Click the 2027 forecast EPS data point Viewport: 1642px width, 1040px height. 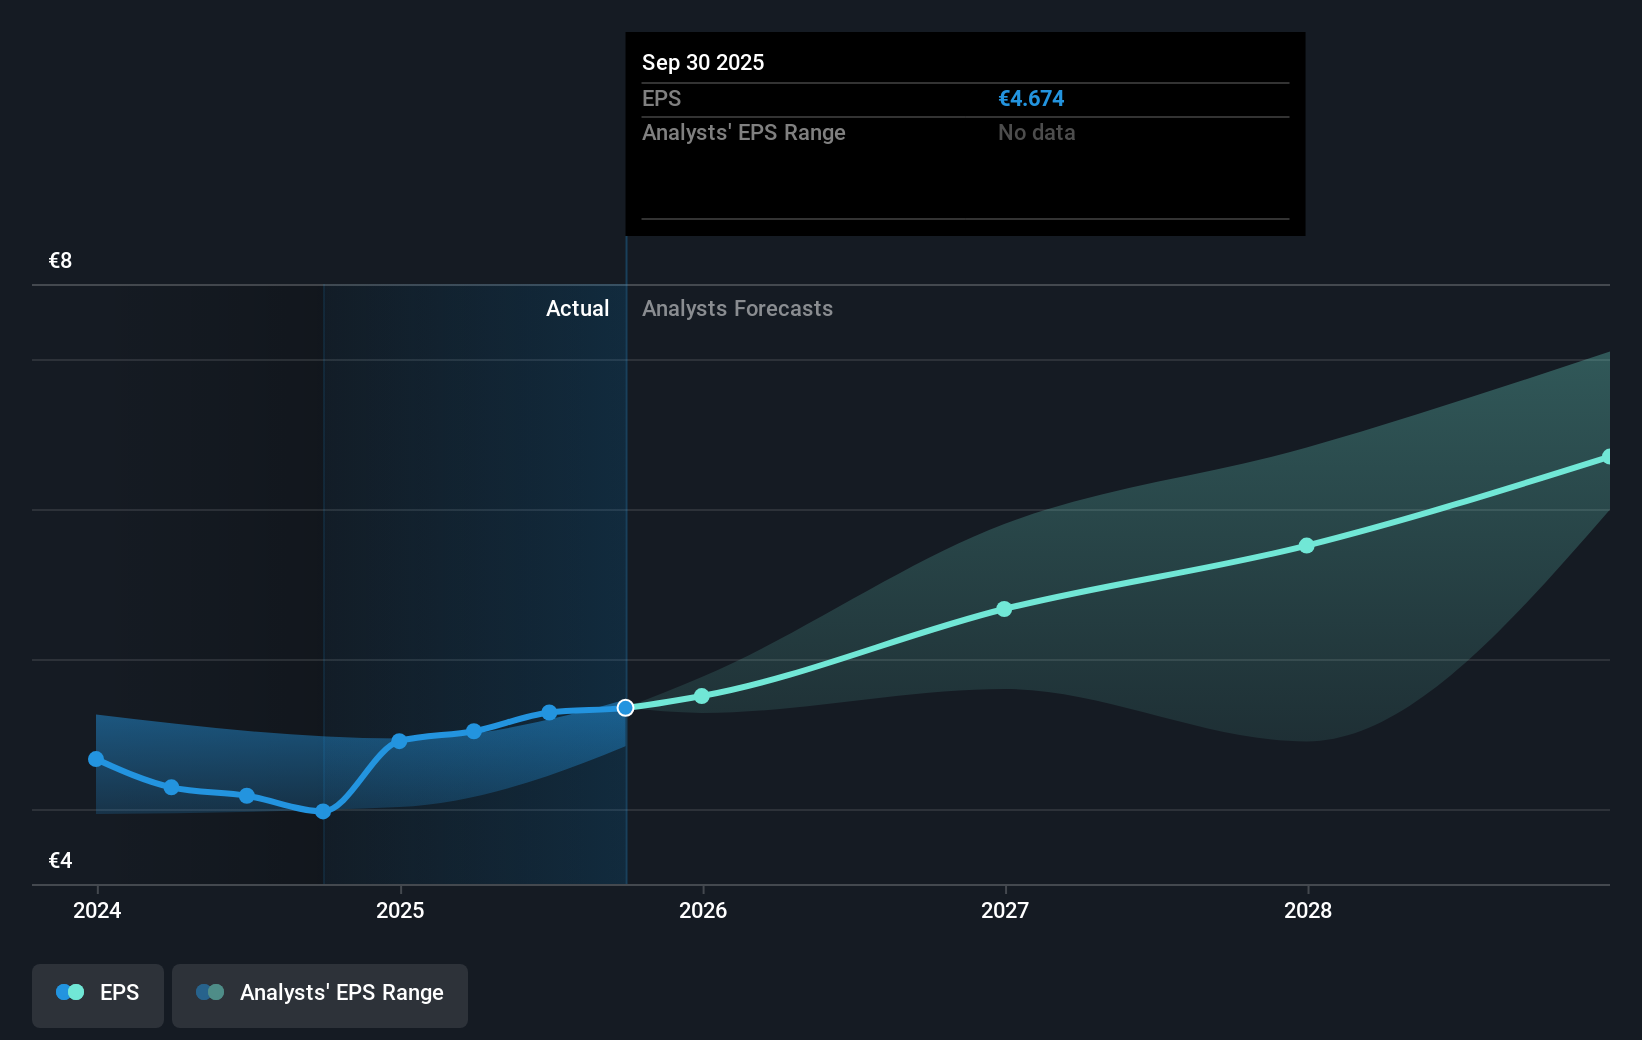1004,609
